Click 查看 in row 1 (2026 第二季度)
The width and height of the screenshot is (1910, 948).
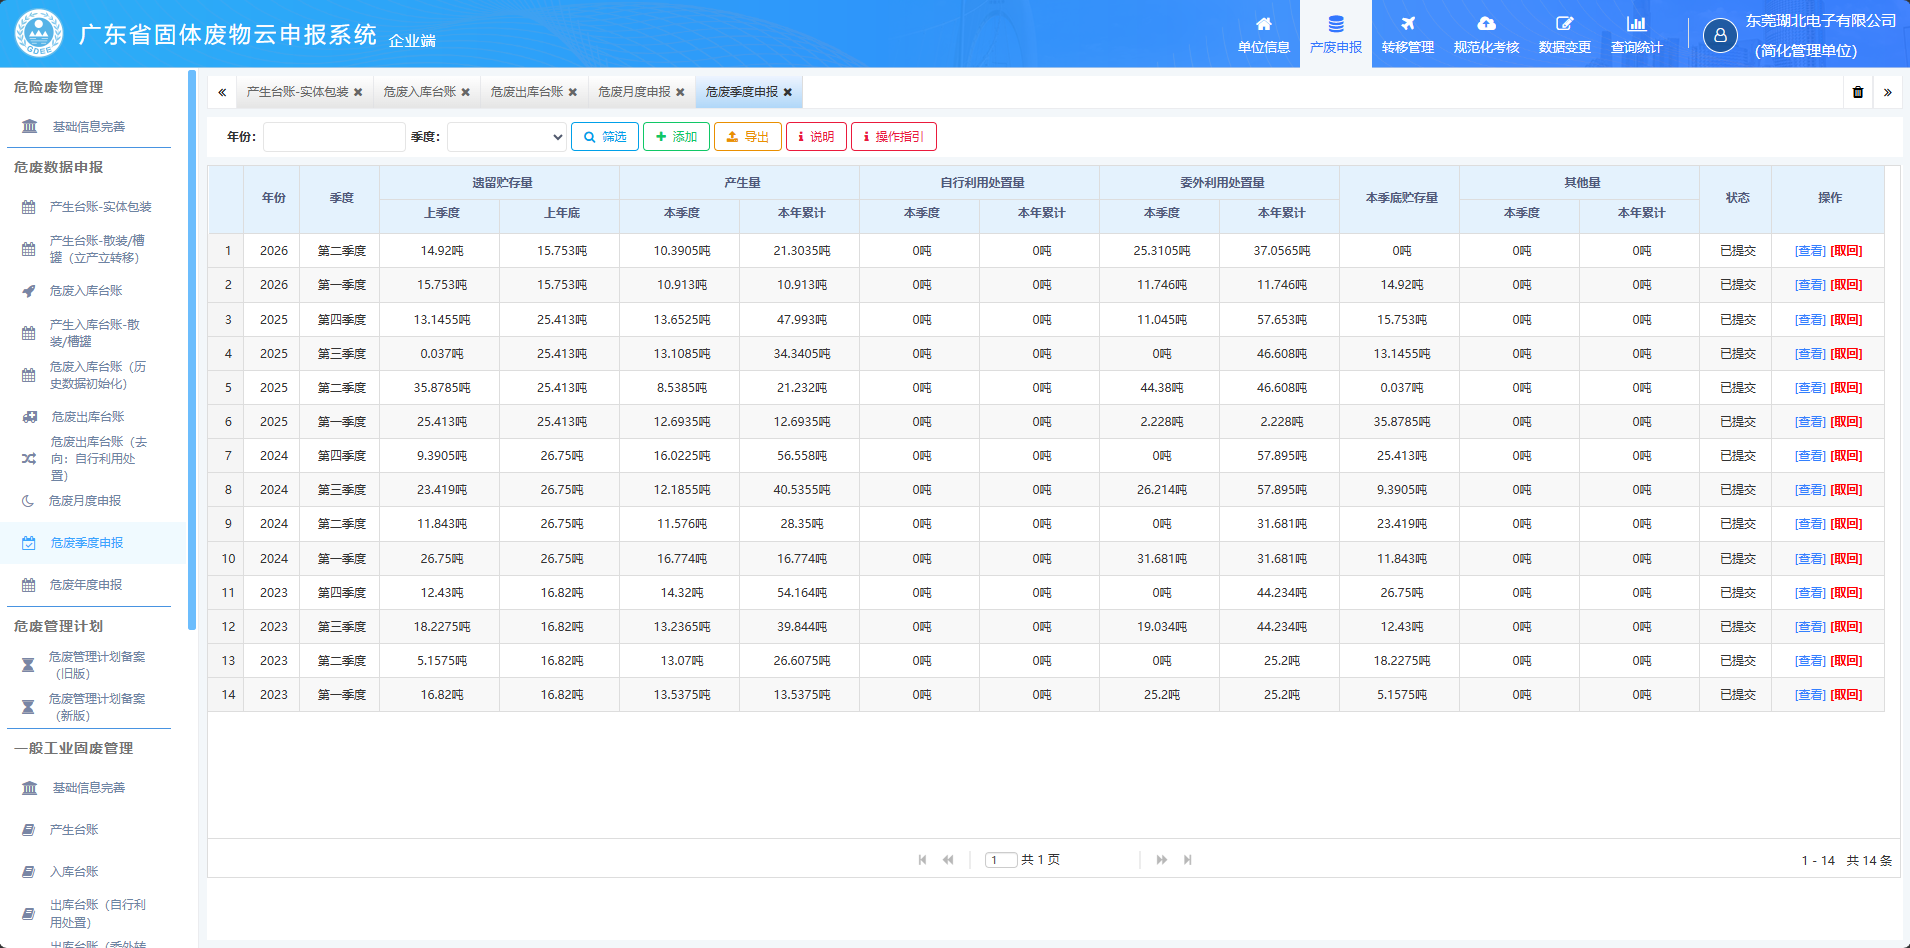point(1810,251)
